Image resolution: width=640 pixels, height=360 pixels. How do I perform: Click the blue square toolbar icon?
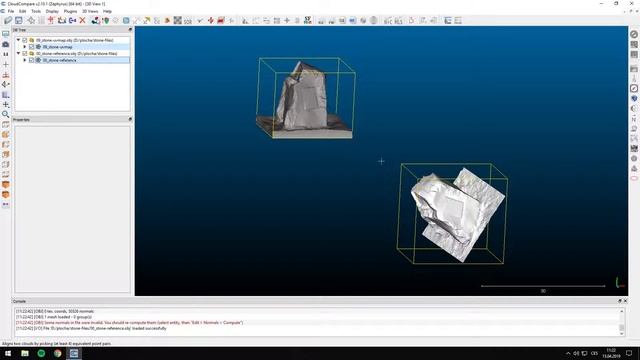126,20
